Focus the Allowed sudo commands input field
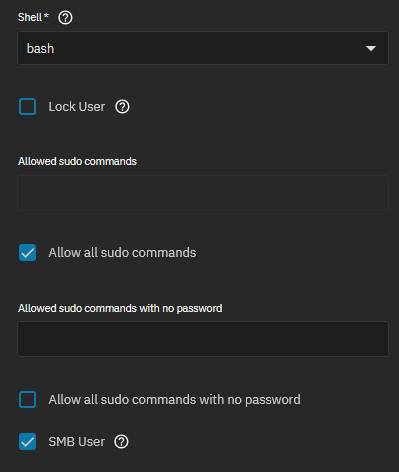The height and width of the screenshot is (472, 399). [x=203, y=193]
